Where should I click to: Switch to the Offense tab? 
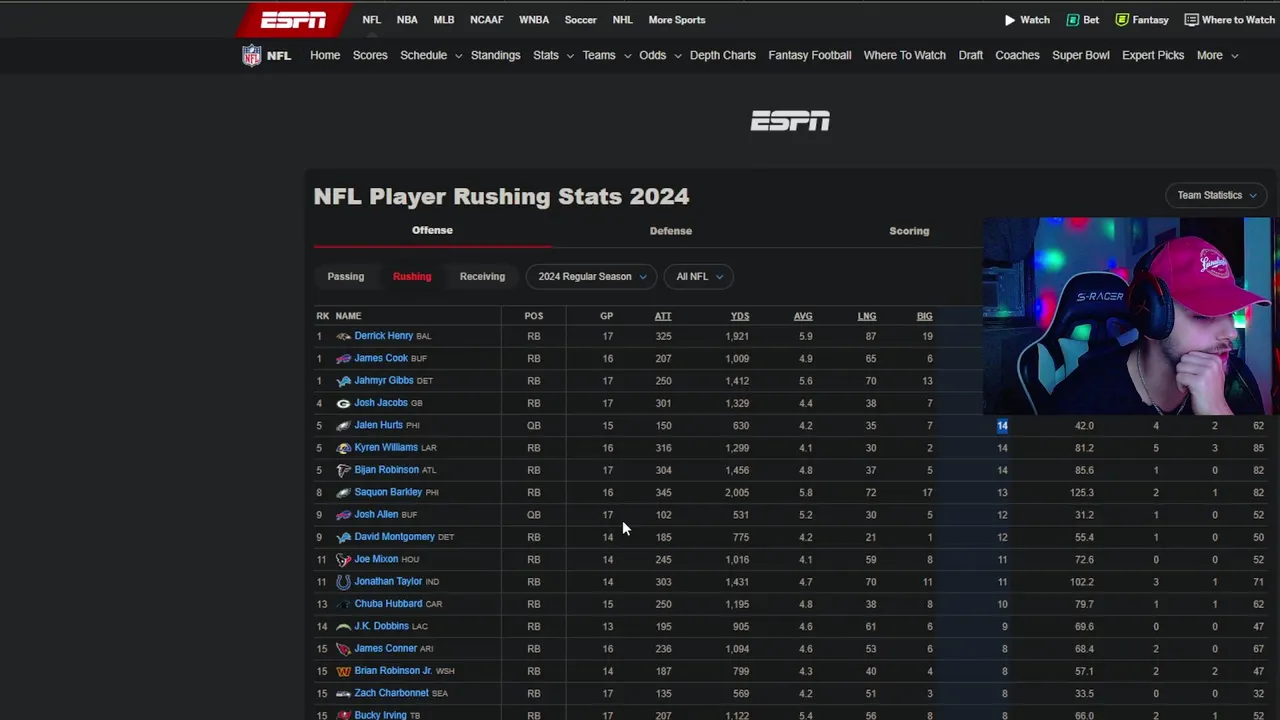point(432,230)
